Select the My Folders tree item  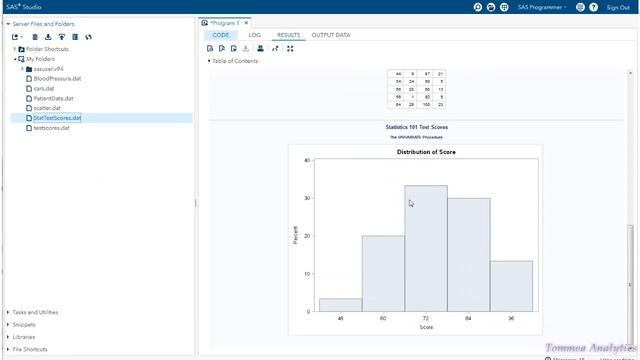click(40, 59)
